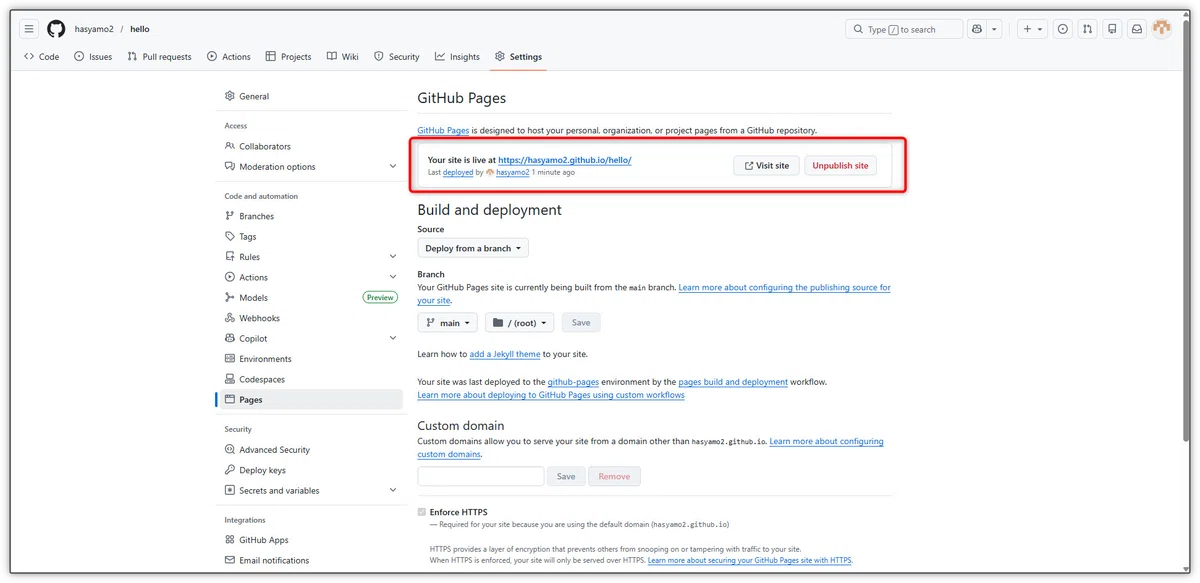This screenshot has width=1200, height=583.
Task: Open link about deploying with custom workflows
Action: 551,395
